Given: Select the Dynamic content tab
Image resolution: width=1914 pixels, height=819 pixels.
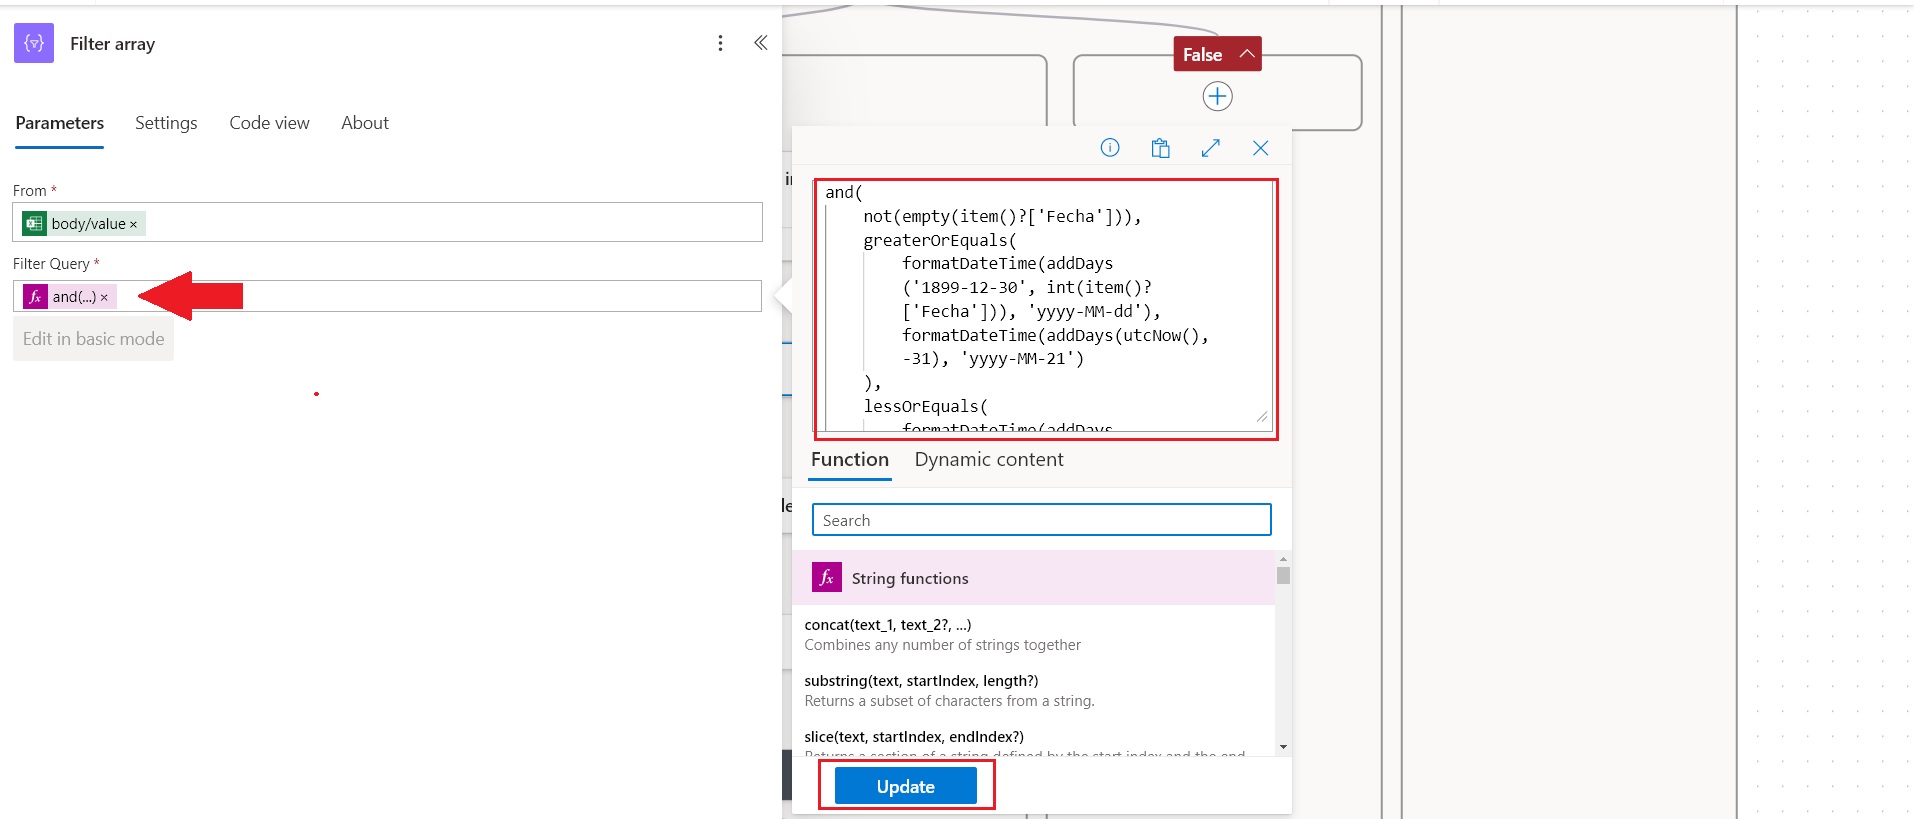Looking at the screenshot, I should coord(988,460).
